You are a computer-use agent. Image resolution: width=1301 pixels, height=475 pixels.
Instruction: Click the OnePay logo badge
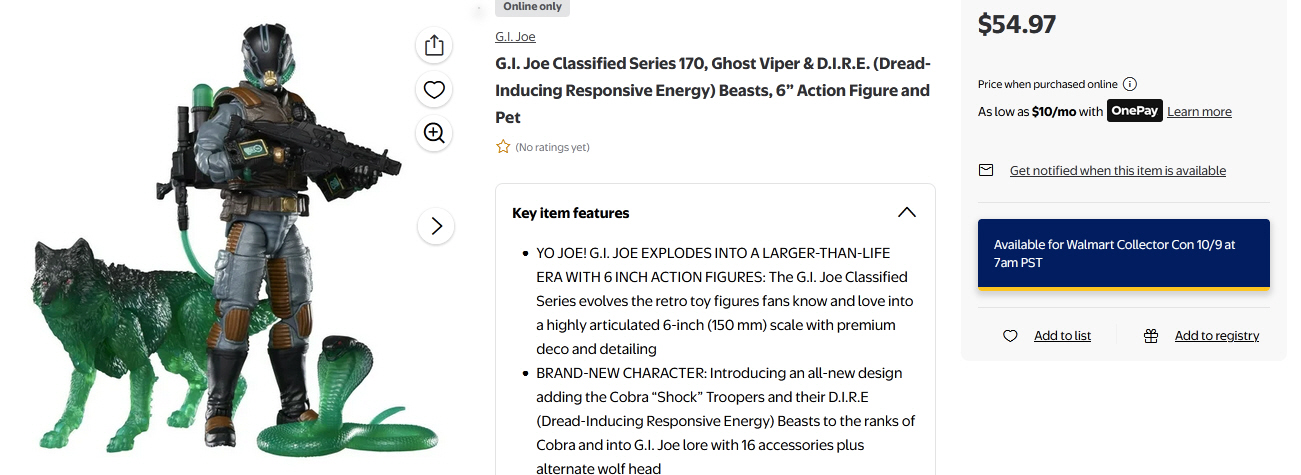(x=1134, y=111)
